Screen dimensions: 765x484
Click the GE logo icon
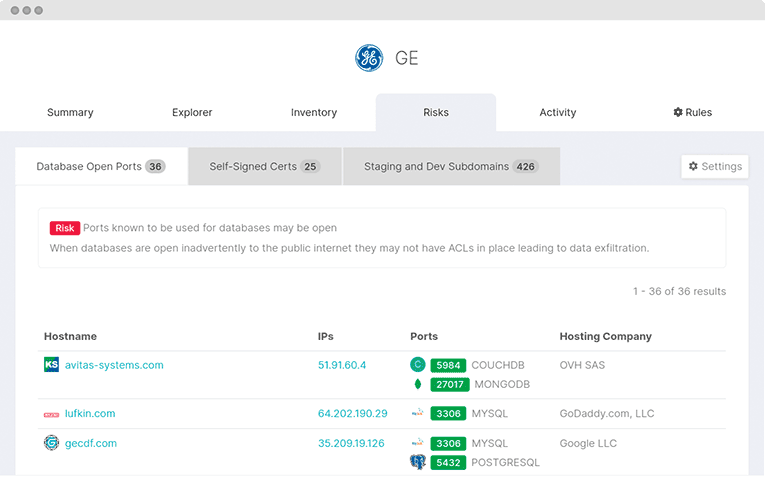(x=369, y=58)
